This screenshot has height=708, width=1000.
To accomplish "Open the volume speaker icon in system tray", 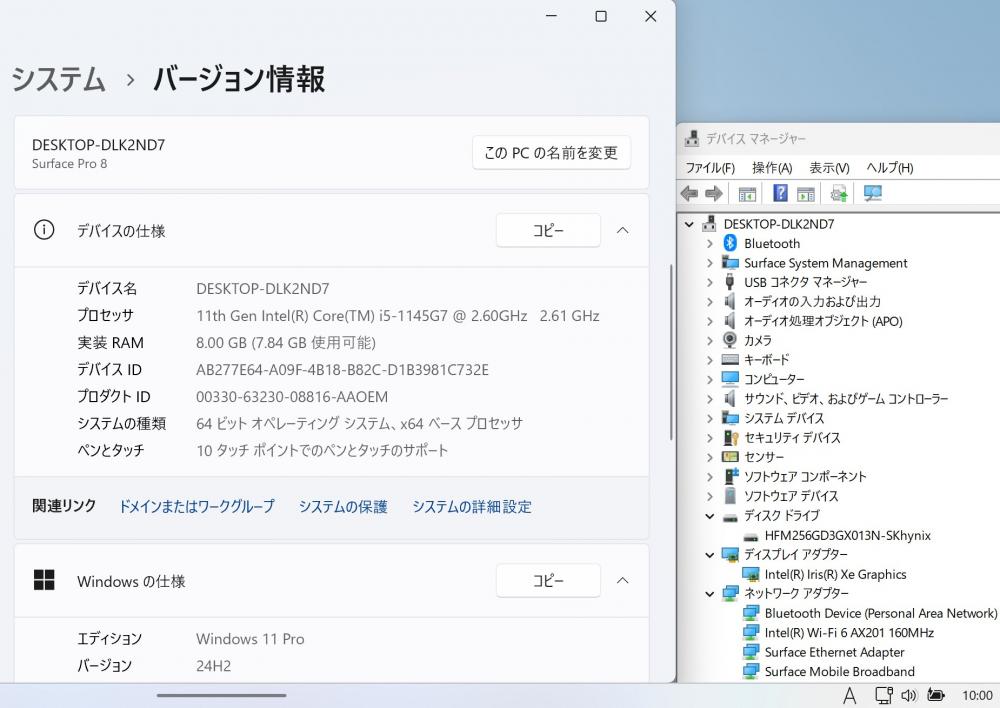I will (x=909, y=695).
